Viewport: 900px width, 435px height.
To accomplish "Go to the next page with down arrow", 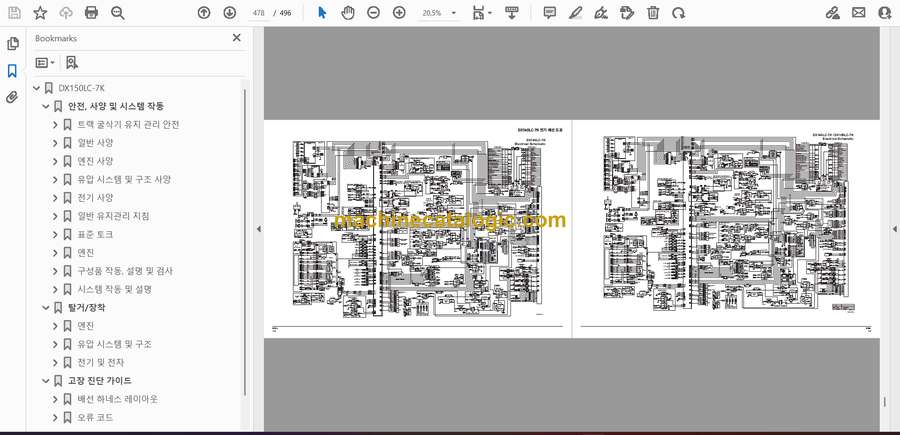I will pyautogui.click(x=230, y=13).
